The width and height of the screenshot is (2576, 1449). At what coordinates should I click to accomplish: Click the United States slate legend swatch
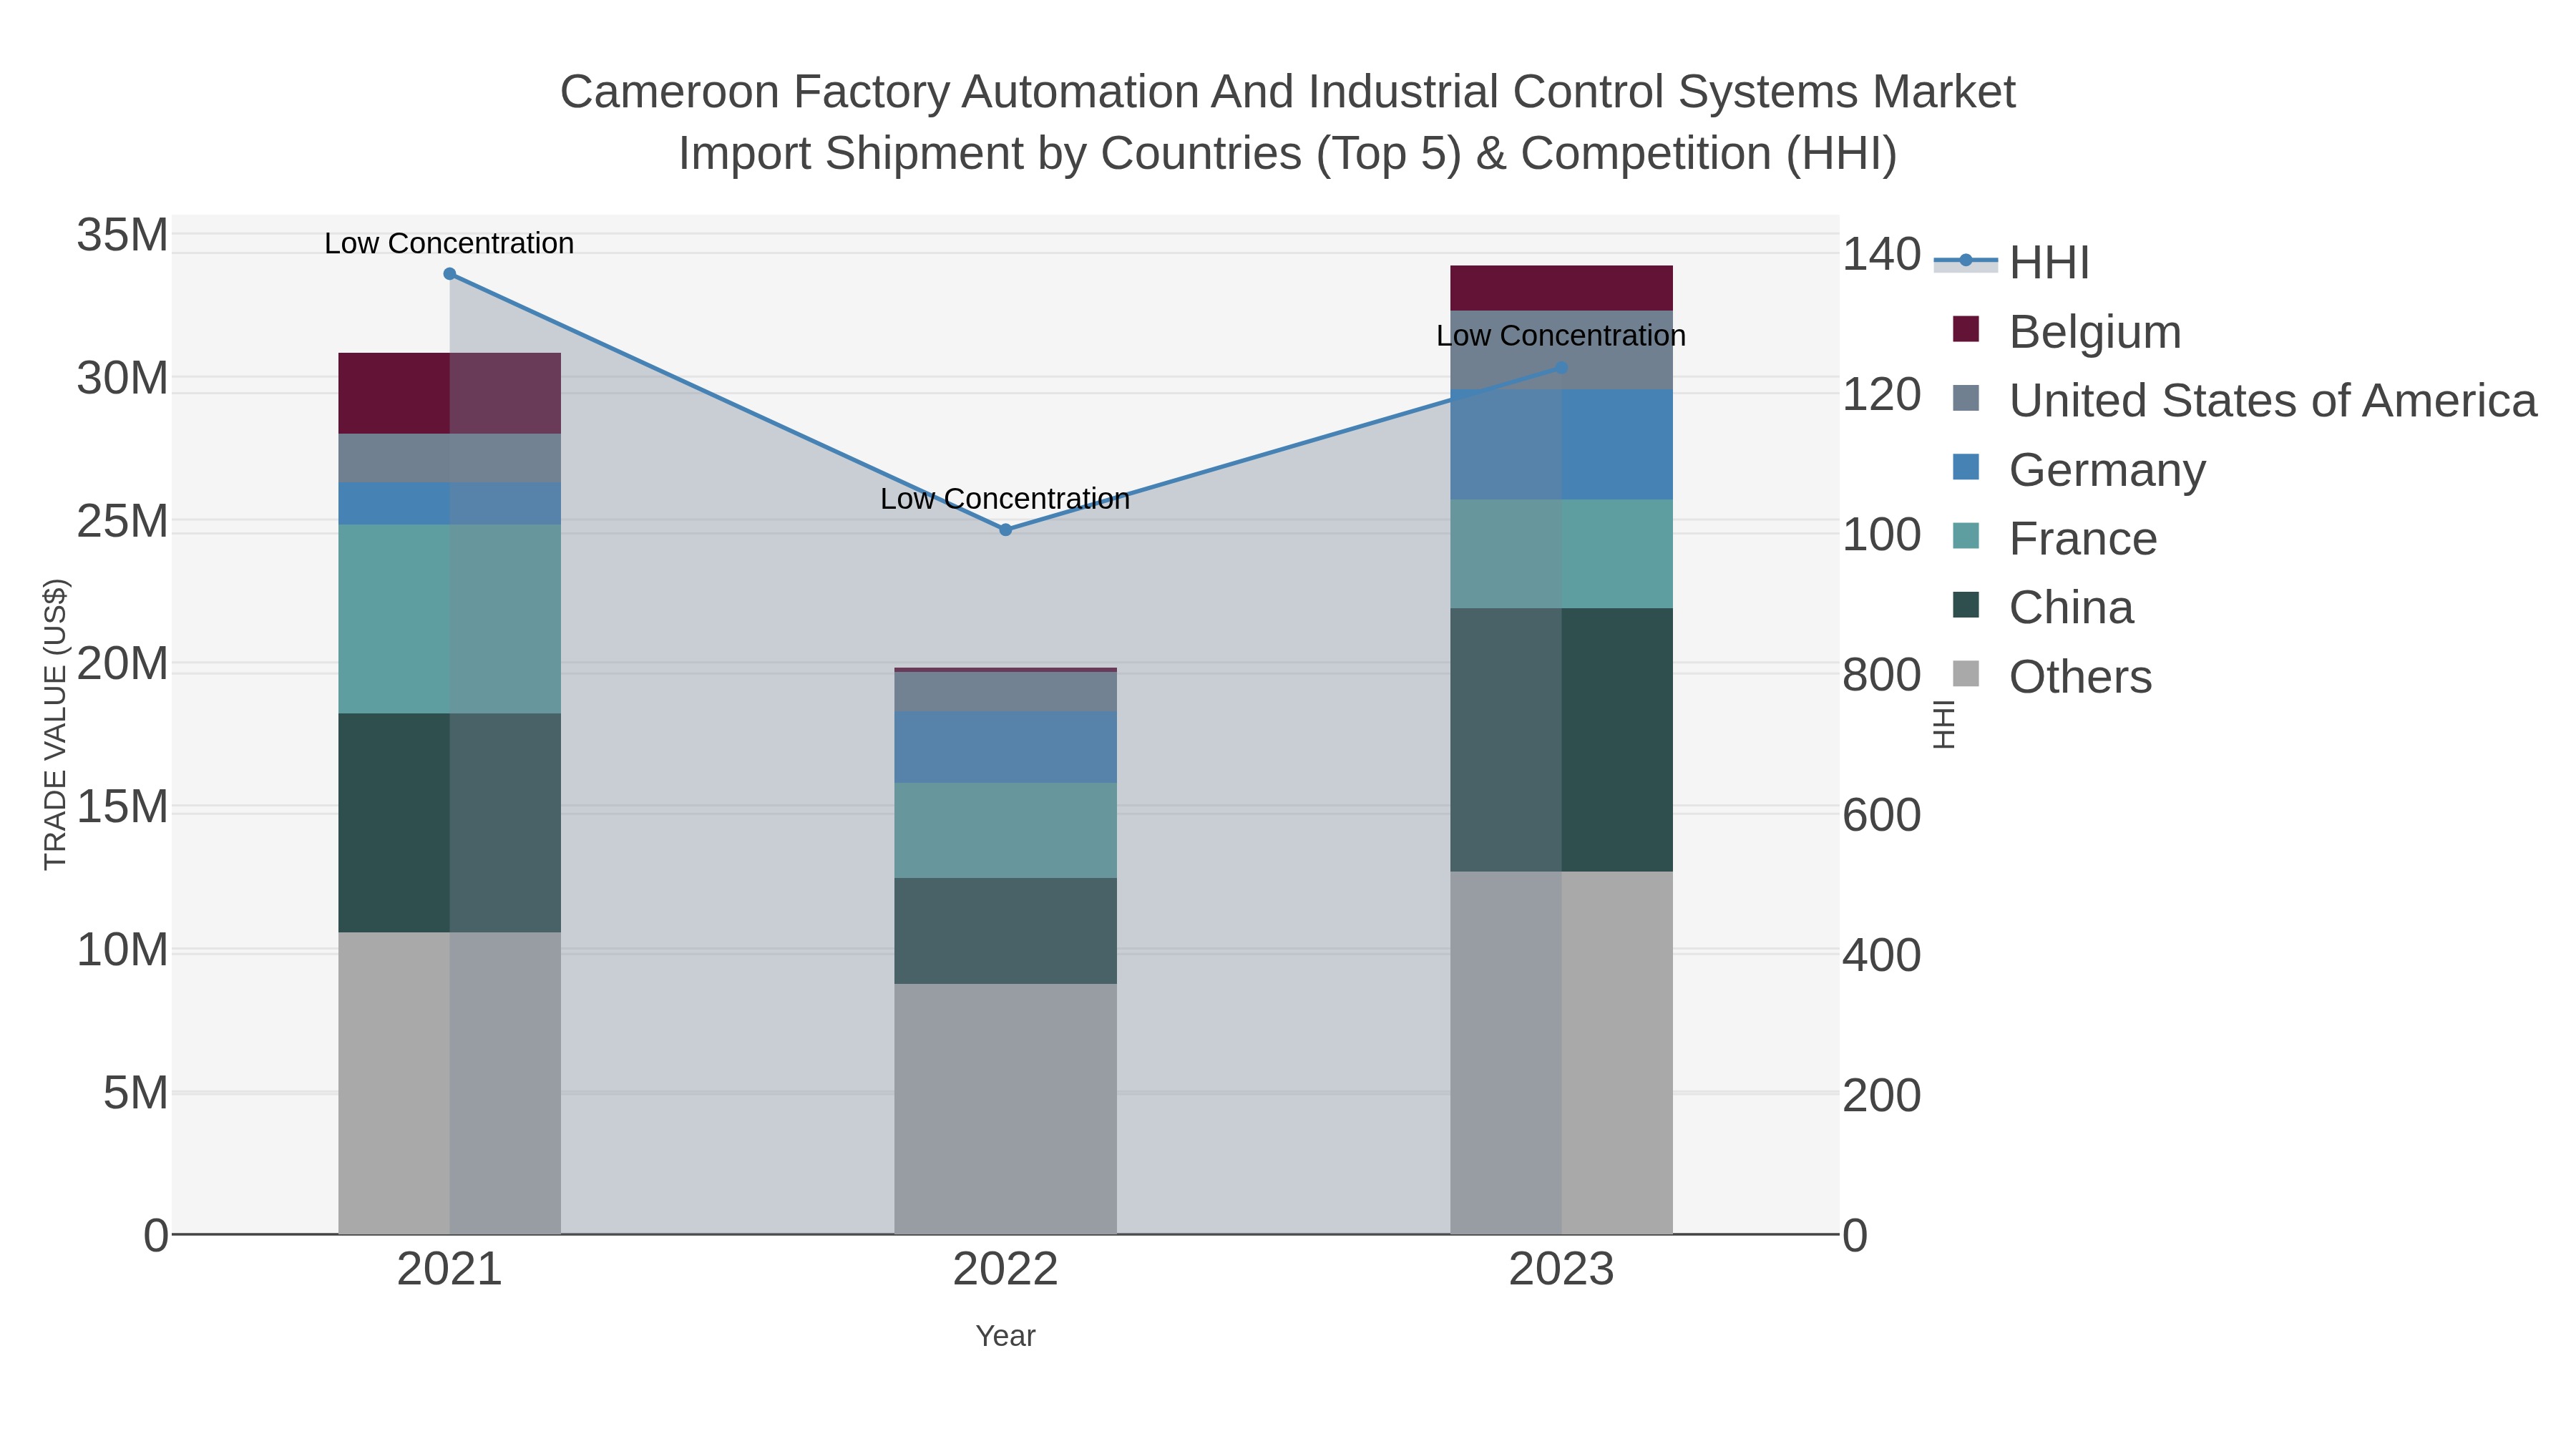pyautogui.click(x=1966, y=398)
